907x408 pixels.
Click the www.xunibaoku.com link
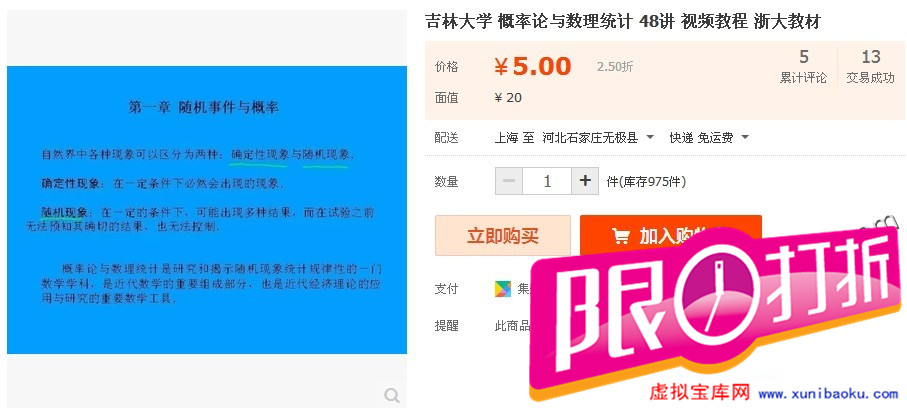point(828,394)
